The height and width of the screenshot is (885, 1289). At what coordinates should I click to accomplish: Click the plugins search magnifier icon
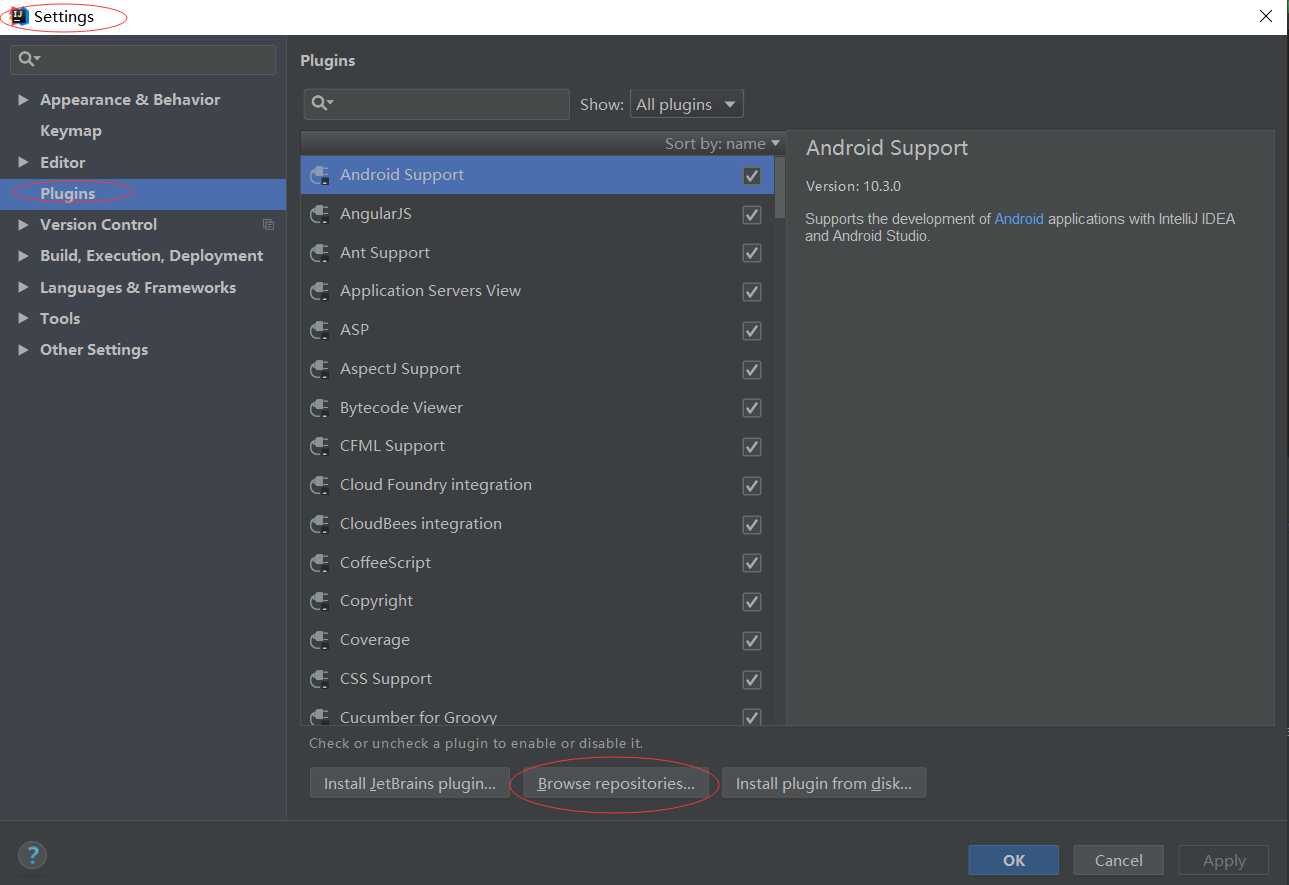point(322,103)
